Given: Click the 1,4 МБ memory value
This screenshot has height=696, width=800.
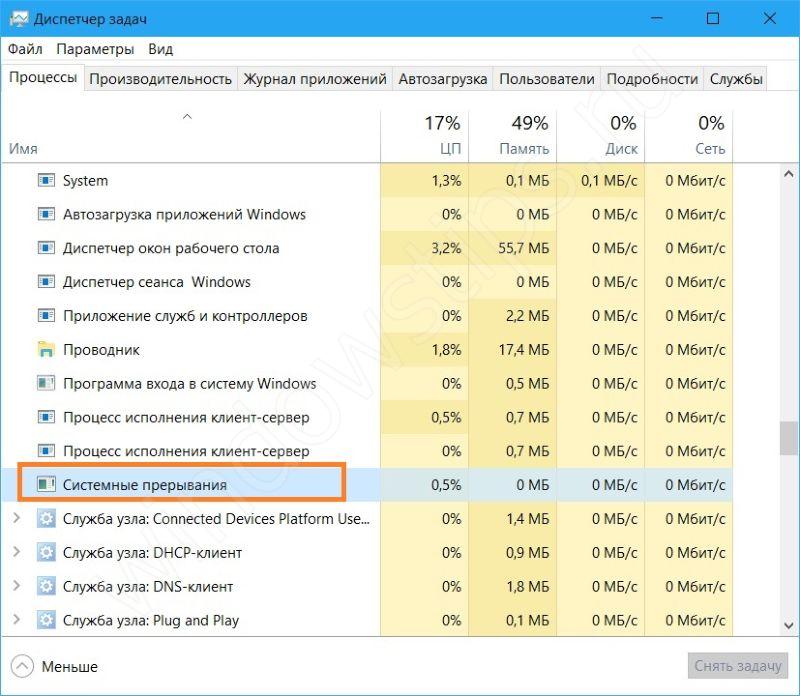Looking at the screenshot, I should tap(528, 519).
